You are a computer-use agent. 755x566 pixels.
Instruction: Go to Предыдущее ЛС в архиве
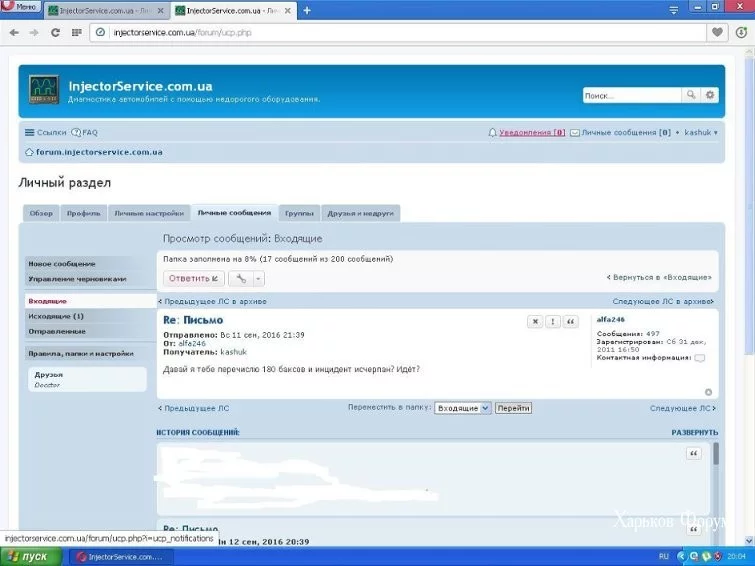coord(212,302)
